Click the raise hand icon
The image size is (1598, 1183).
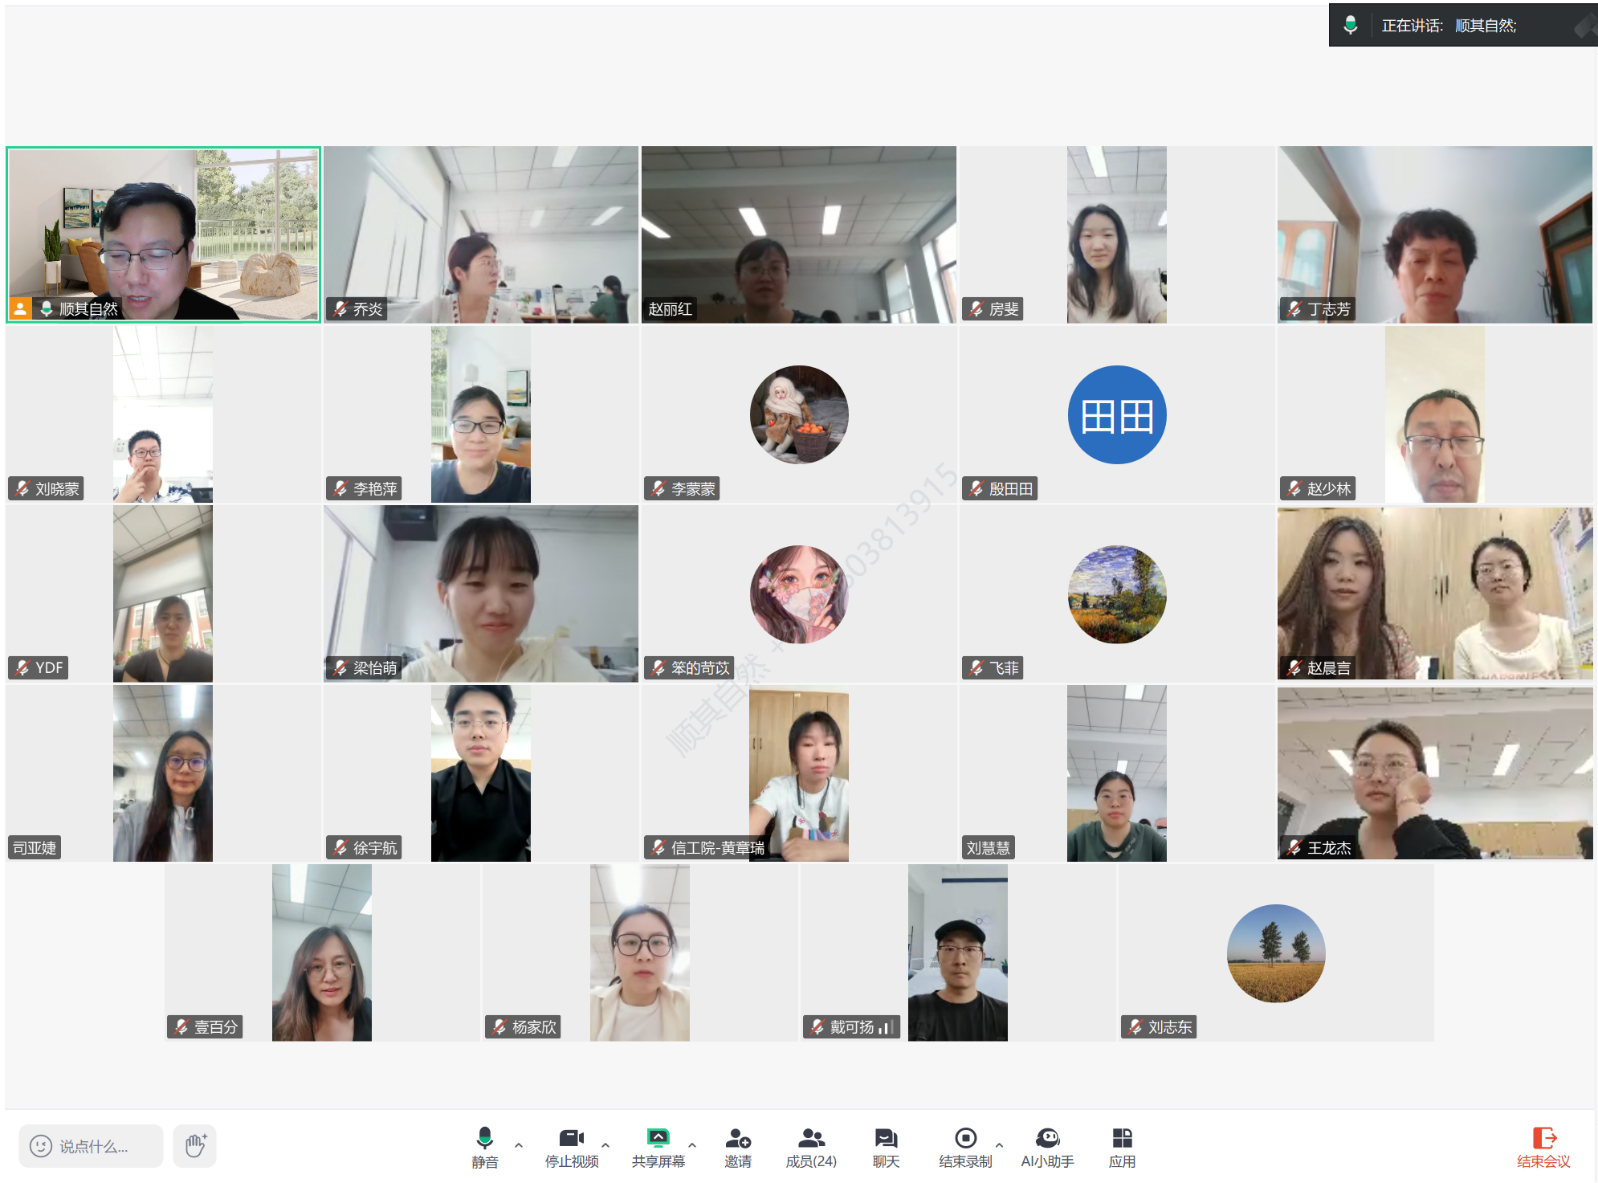[195, 1146]
